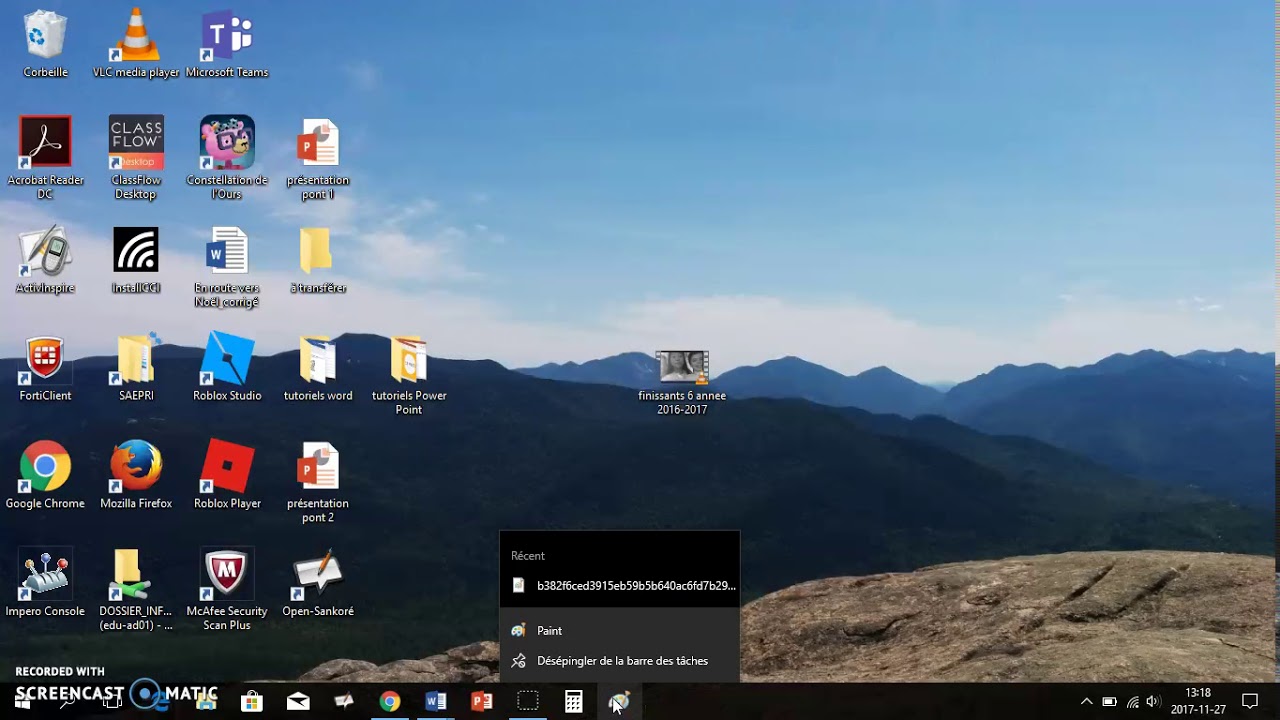This screenshot has height=720, width=1280.
Task: Show hidden system tray icons
Action: (1087, 702)
